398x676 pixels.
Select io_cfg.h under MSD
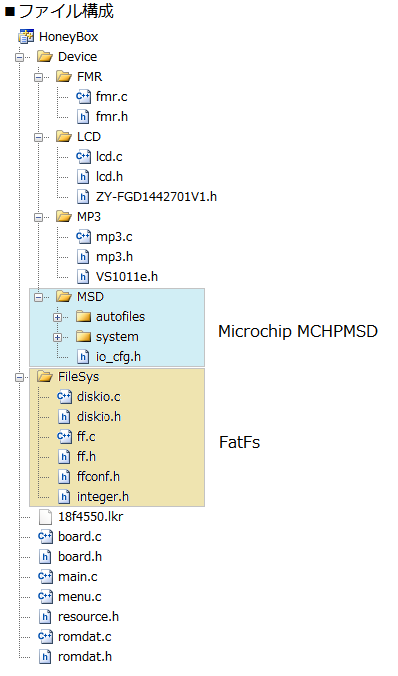(x=118, y=357)
